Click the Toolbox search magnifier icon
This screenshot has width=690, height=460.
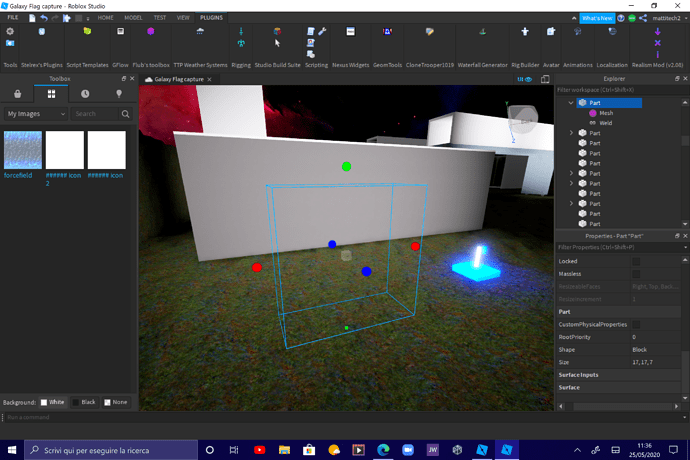pos(125,114)
